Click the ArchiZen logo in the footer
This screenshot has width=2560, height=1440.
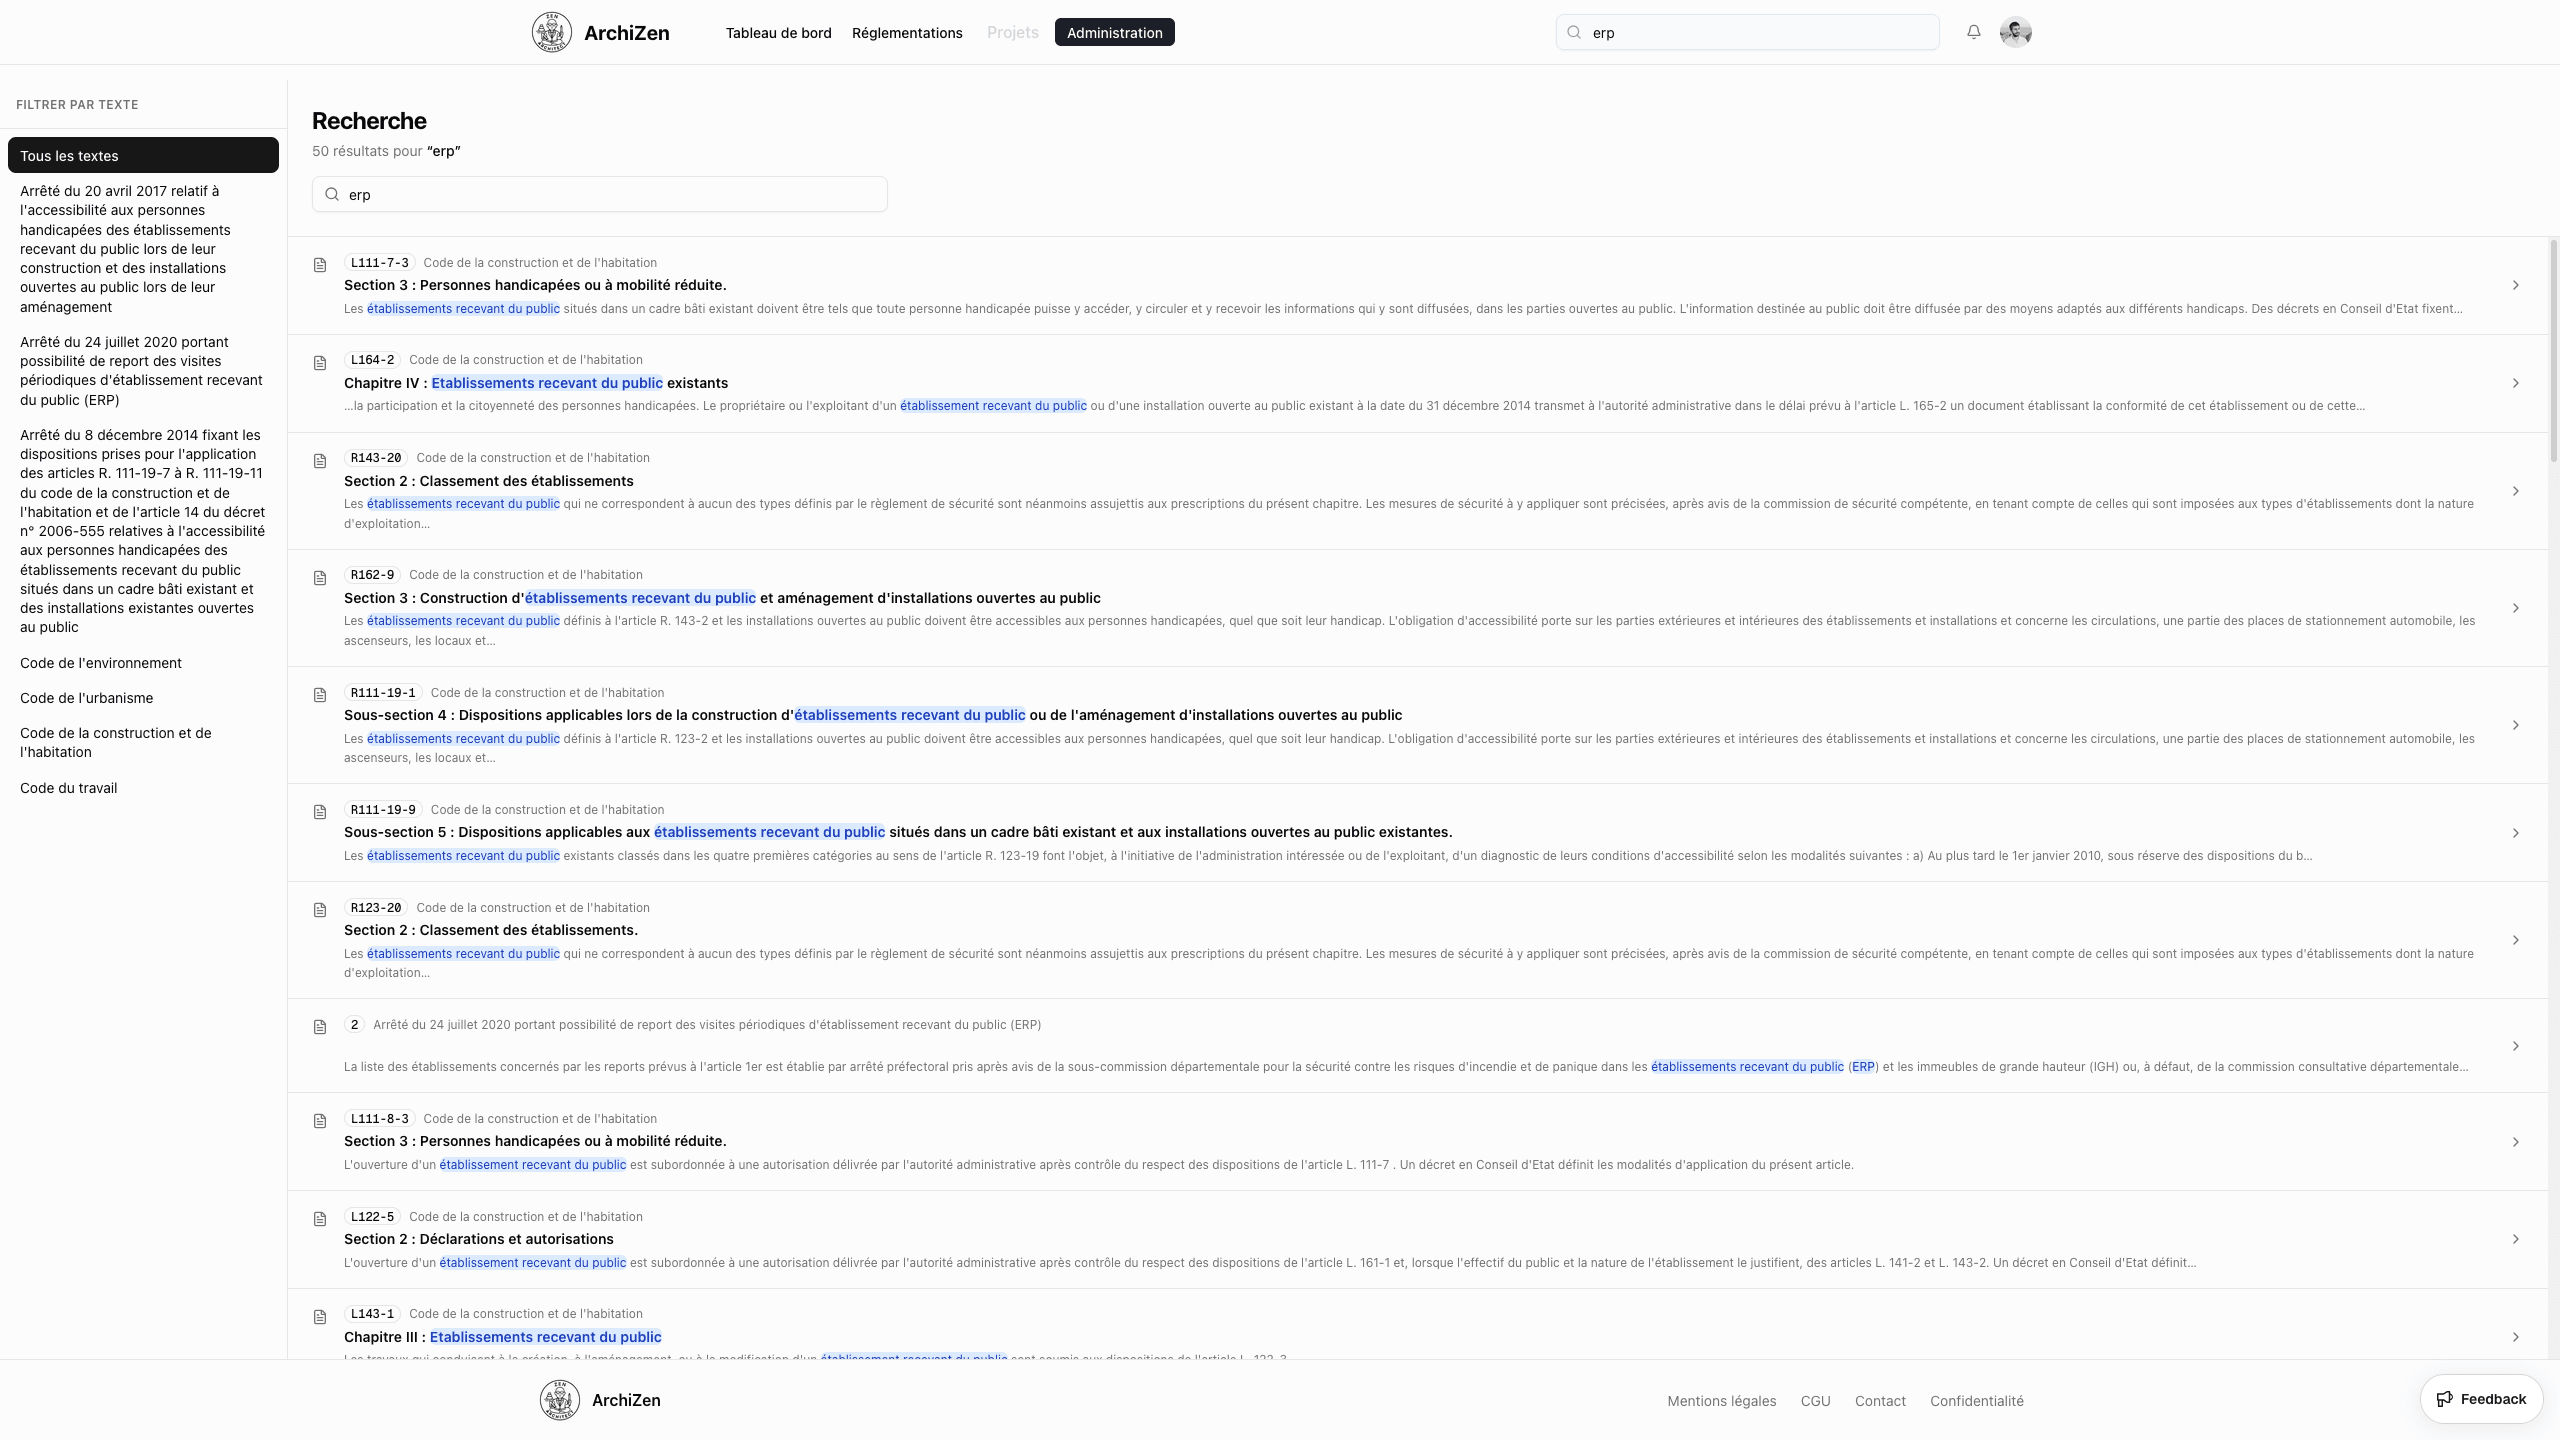(x=559, y=1400)
